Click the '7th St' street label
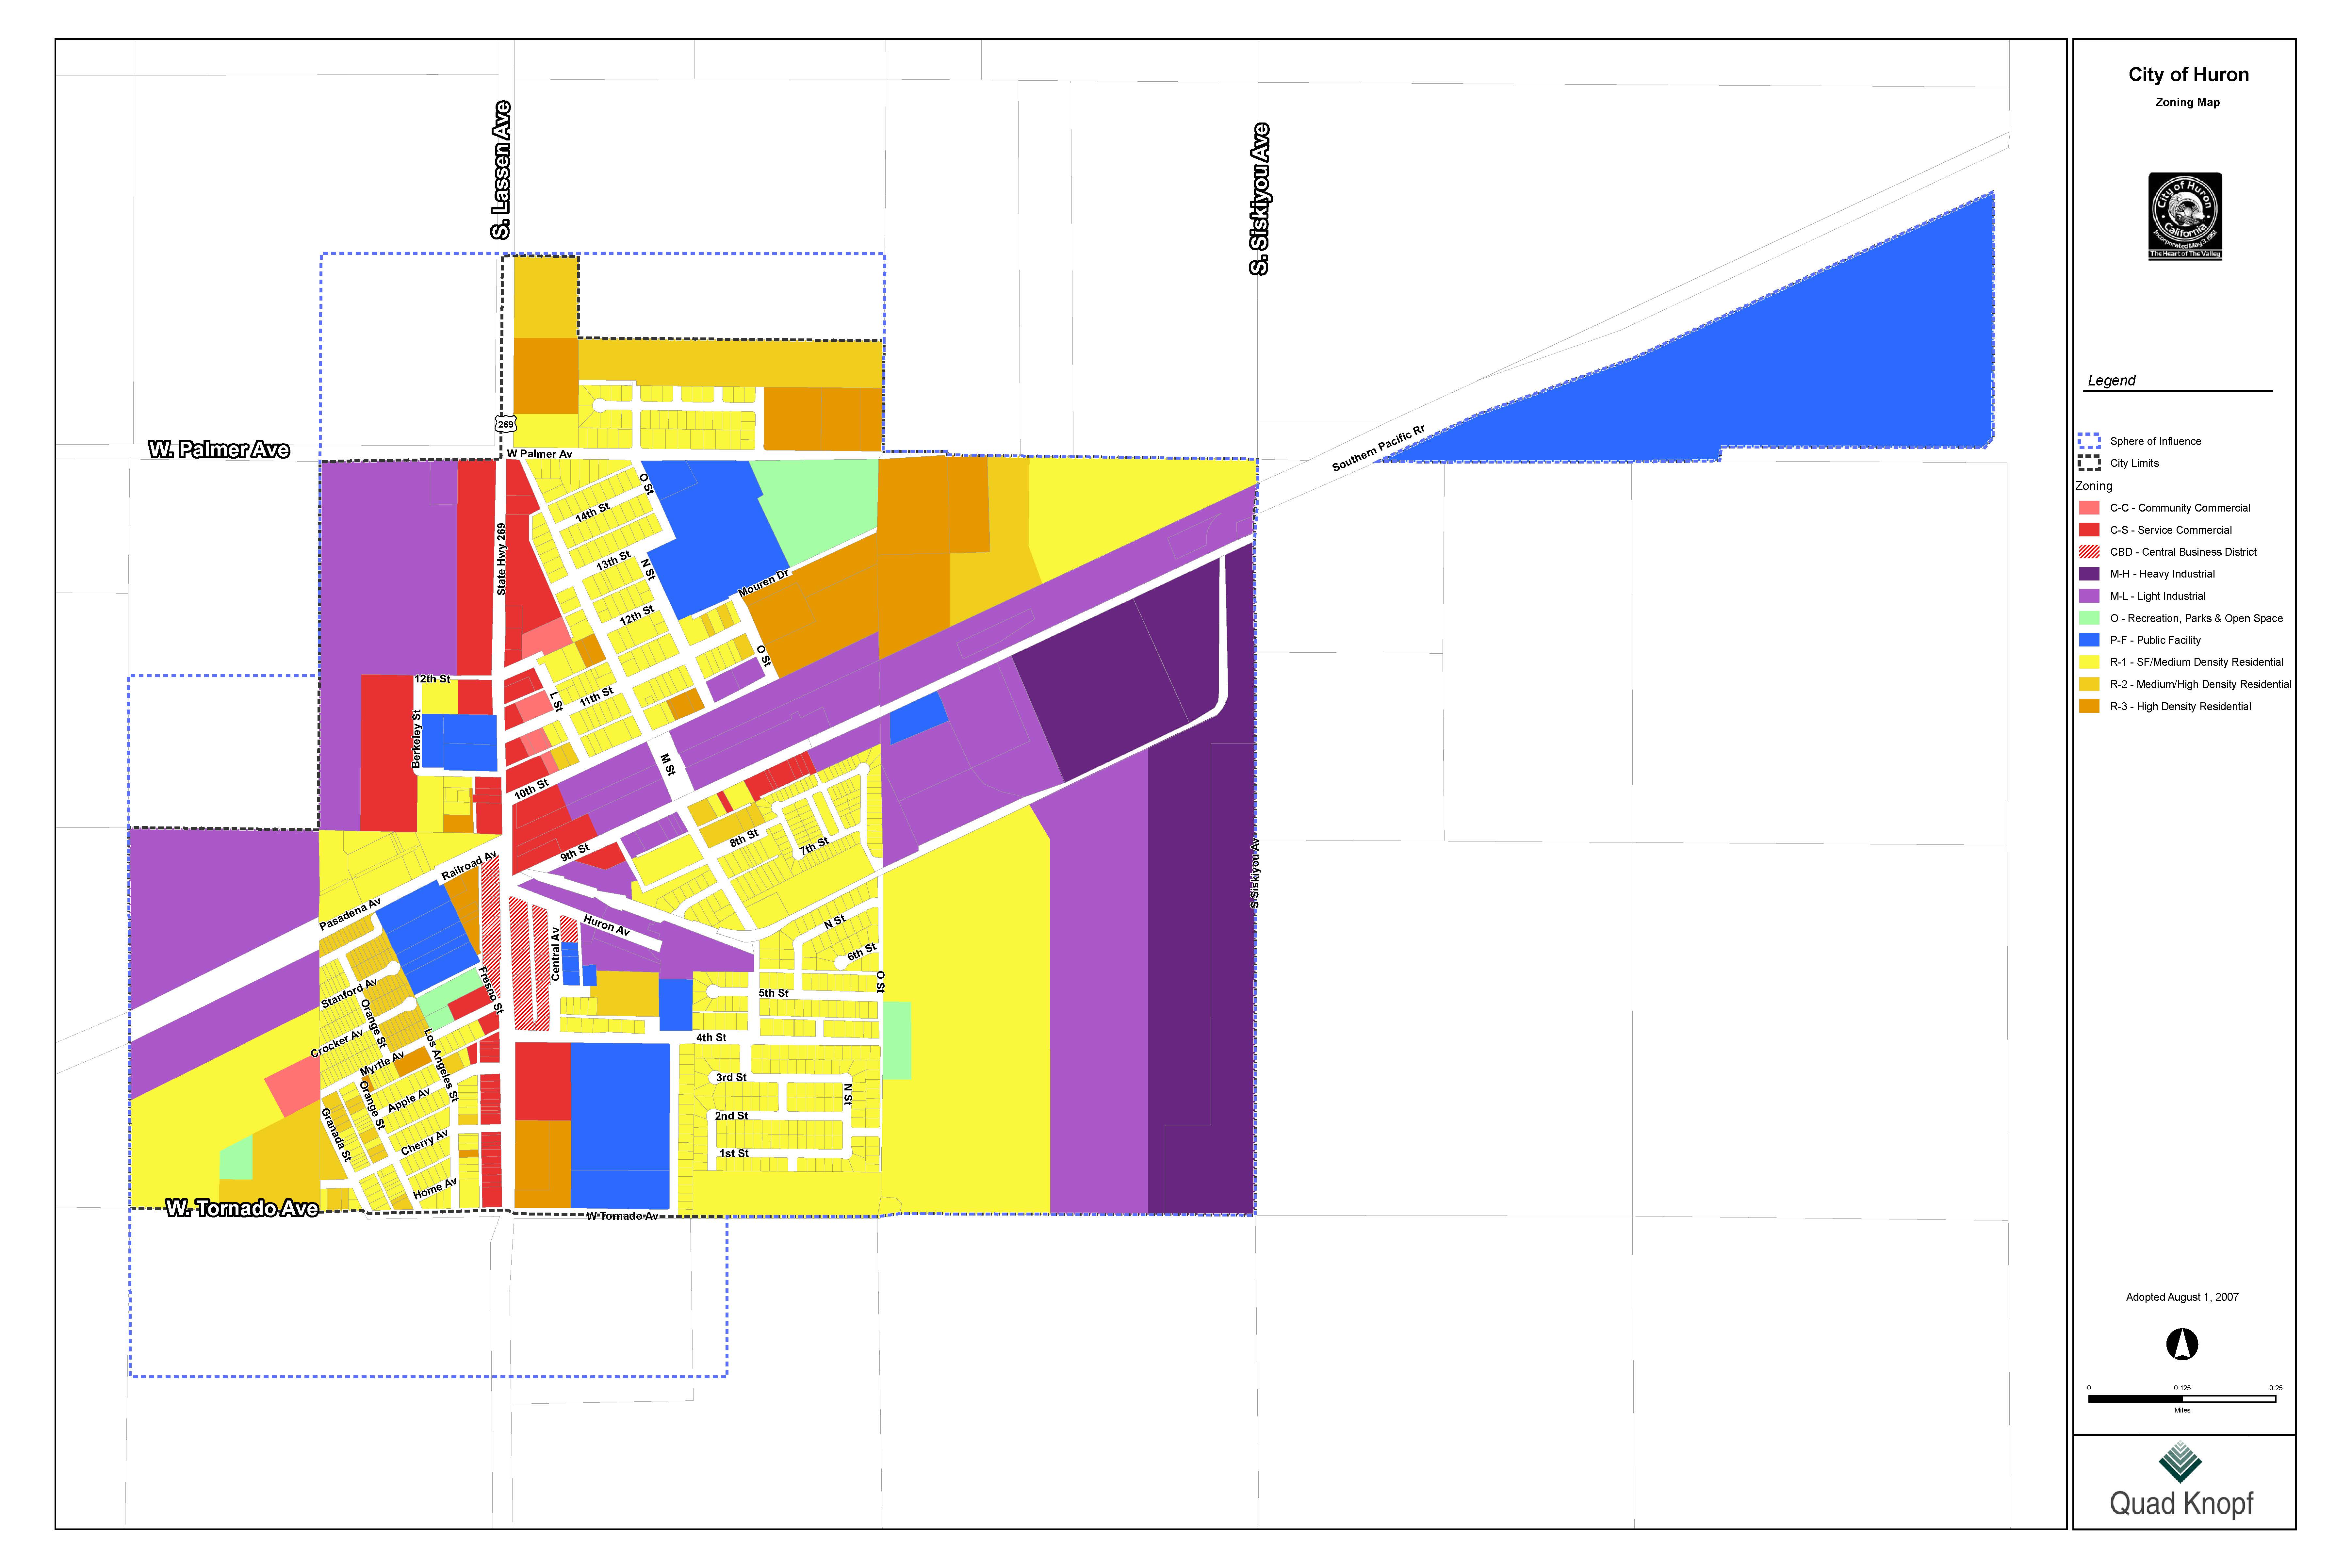Screen dimensions: 2352x1568 (814, 846)
